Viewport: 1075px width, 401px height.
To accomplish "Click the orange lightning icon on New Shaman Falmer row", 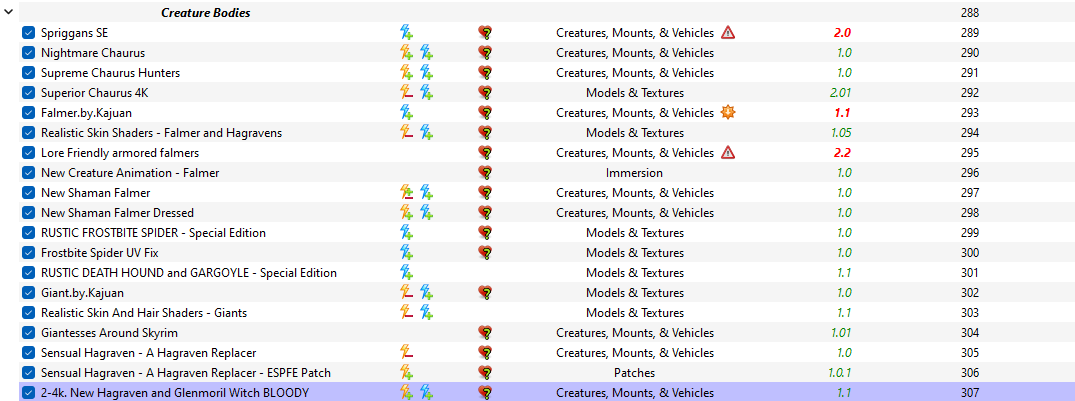I will 407,193.
